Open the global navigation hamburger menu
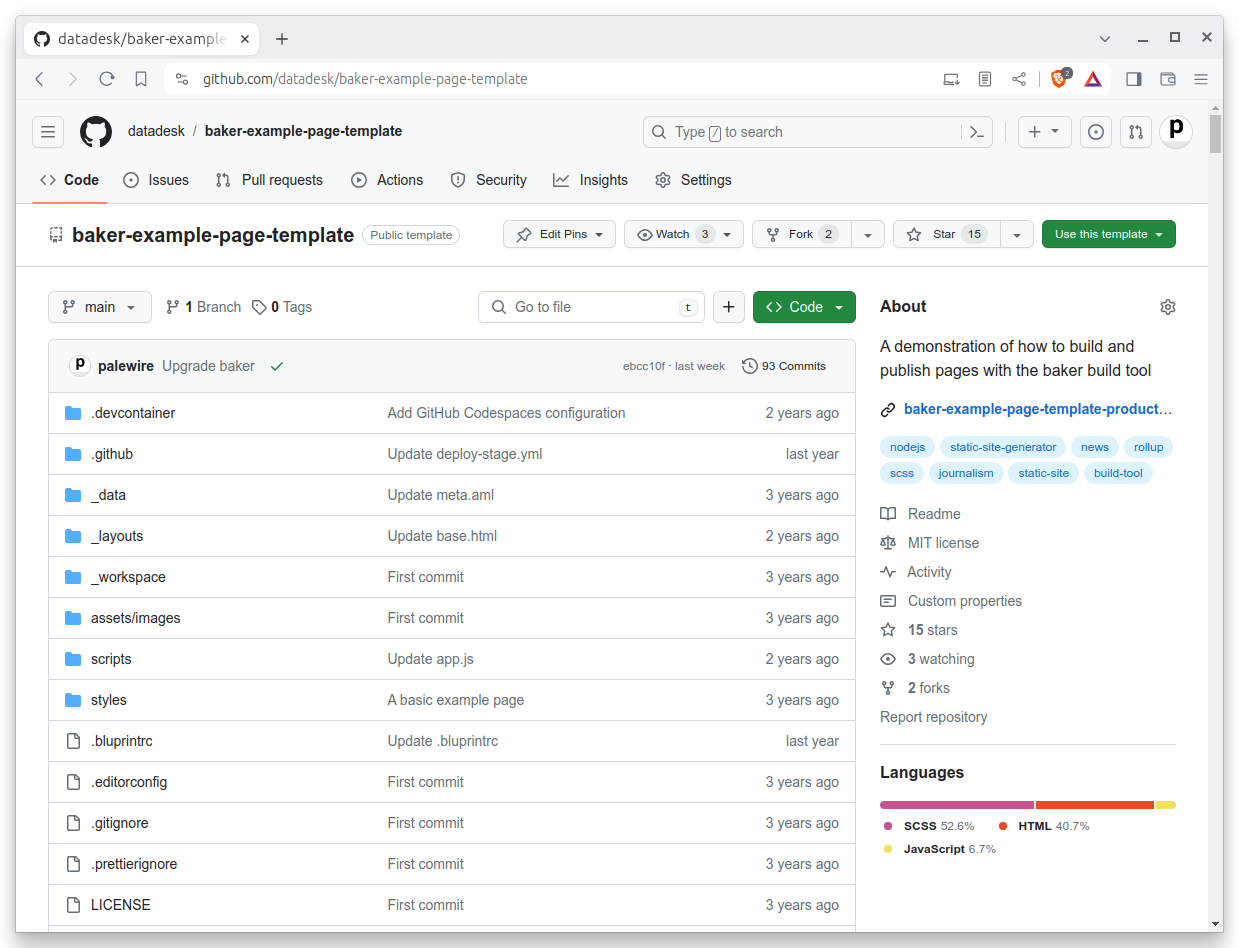Screen dimensions: 1239x948 click(x=48, y=132)
